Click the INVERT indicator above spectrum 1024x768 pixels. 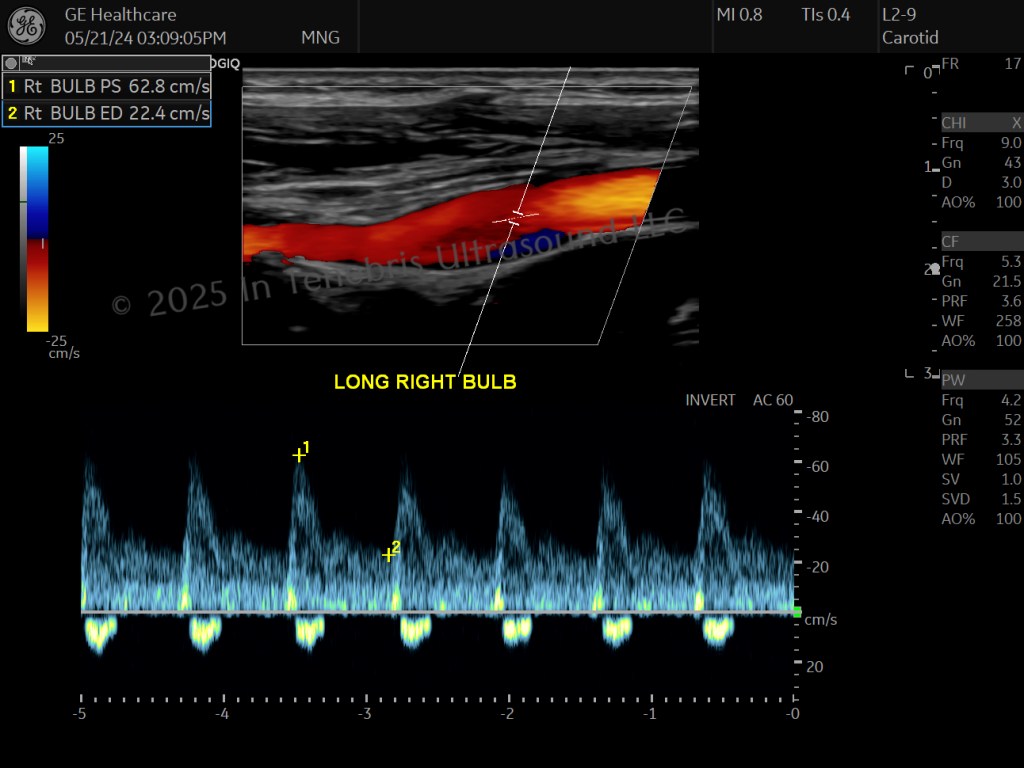click(710, 400)
